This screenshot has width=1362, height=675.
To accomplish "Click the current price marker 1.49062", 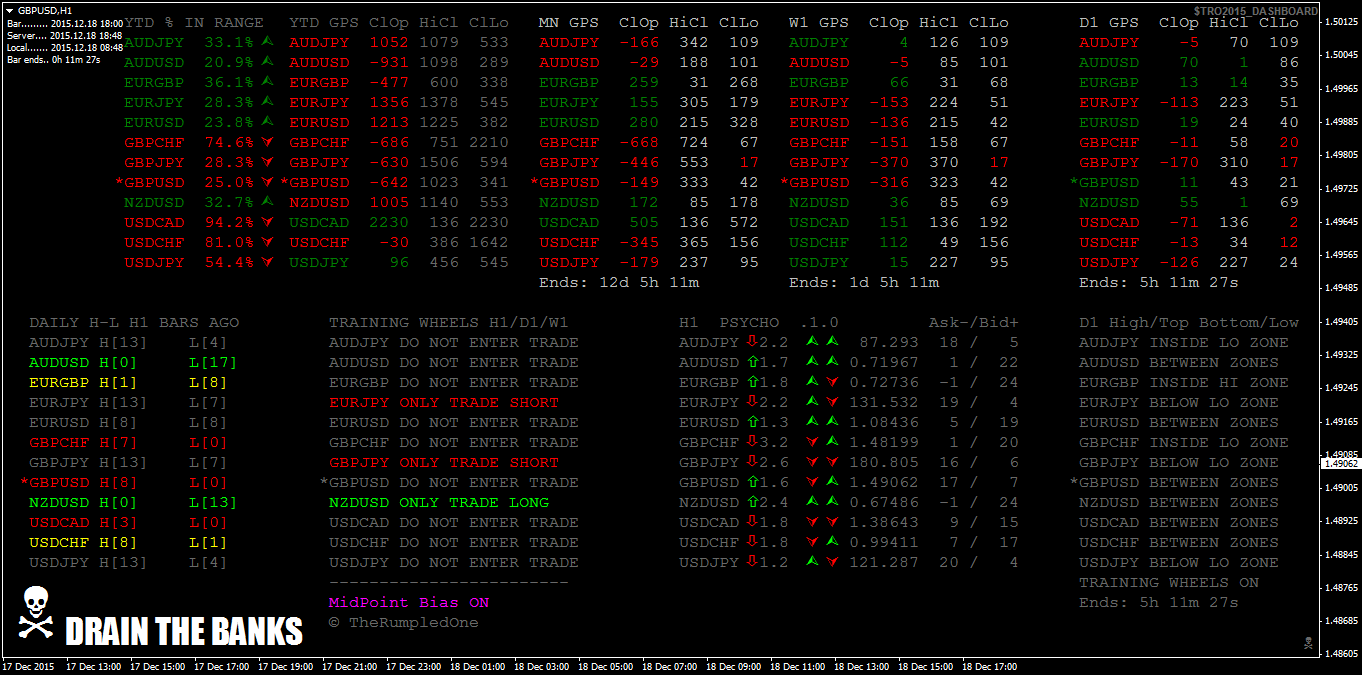I will pyautogui.click(x=1340, y=464).
